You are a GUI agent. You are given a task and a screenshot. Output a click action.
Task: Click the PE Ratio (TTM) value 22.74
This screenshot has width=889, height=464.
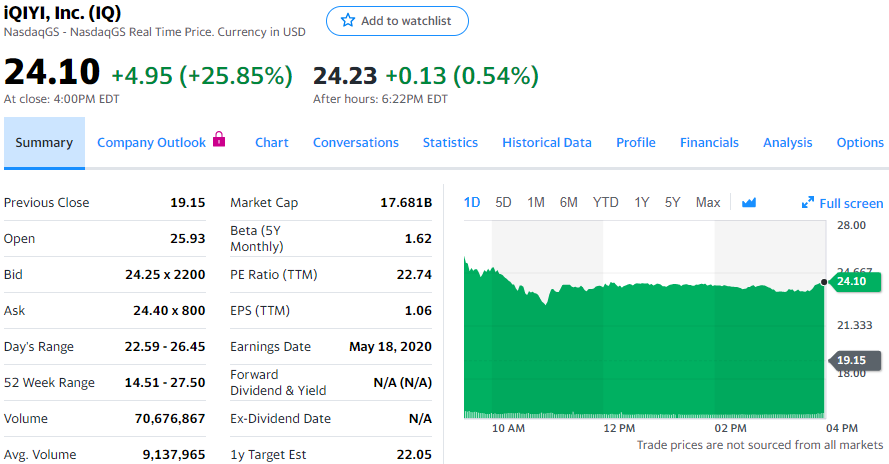click(x=414, y=275)
